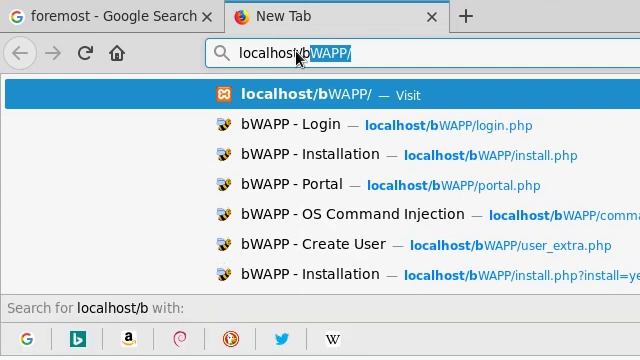
Task: Open a new tab with plus button
Action: click(466, 16)
